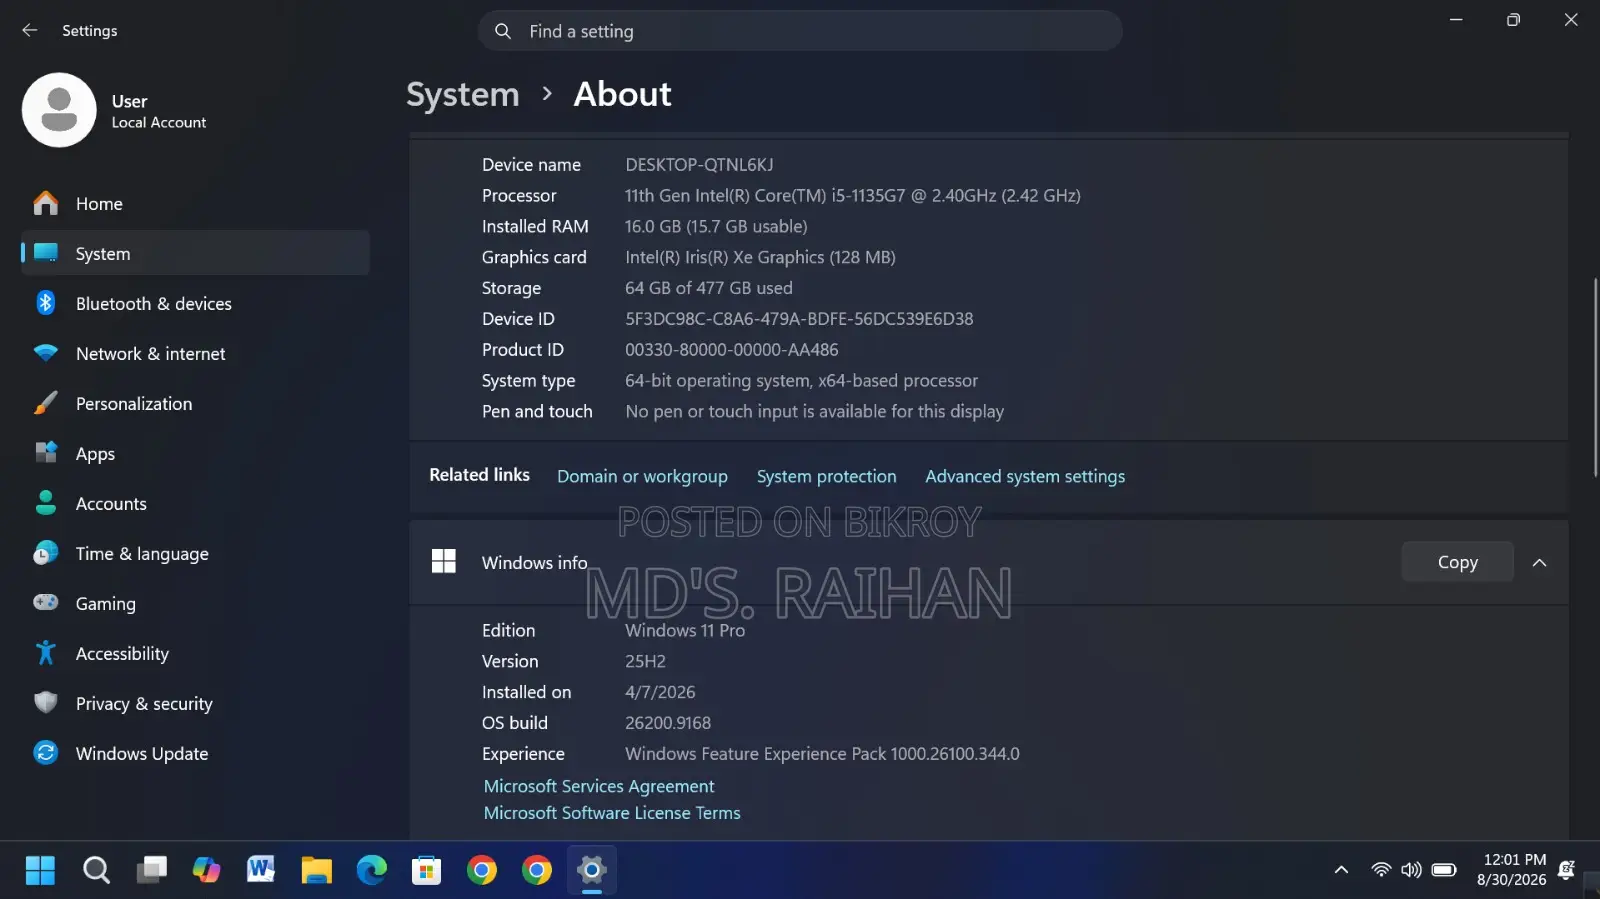Open taskbar Search
Viewport: 1600px width, 899px height.
pyautogui.click(x=96, y=870)
